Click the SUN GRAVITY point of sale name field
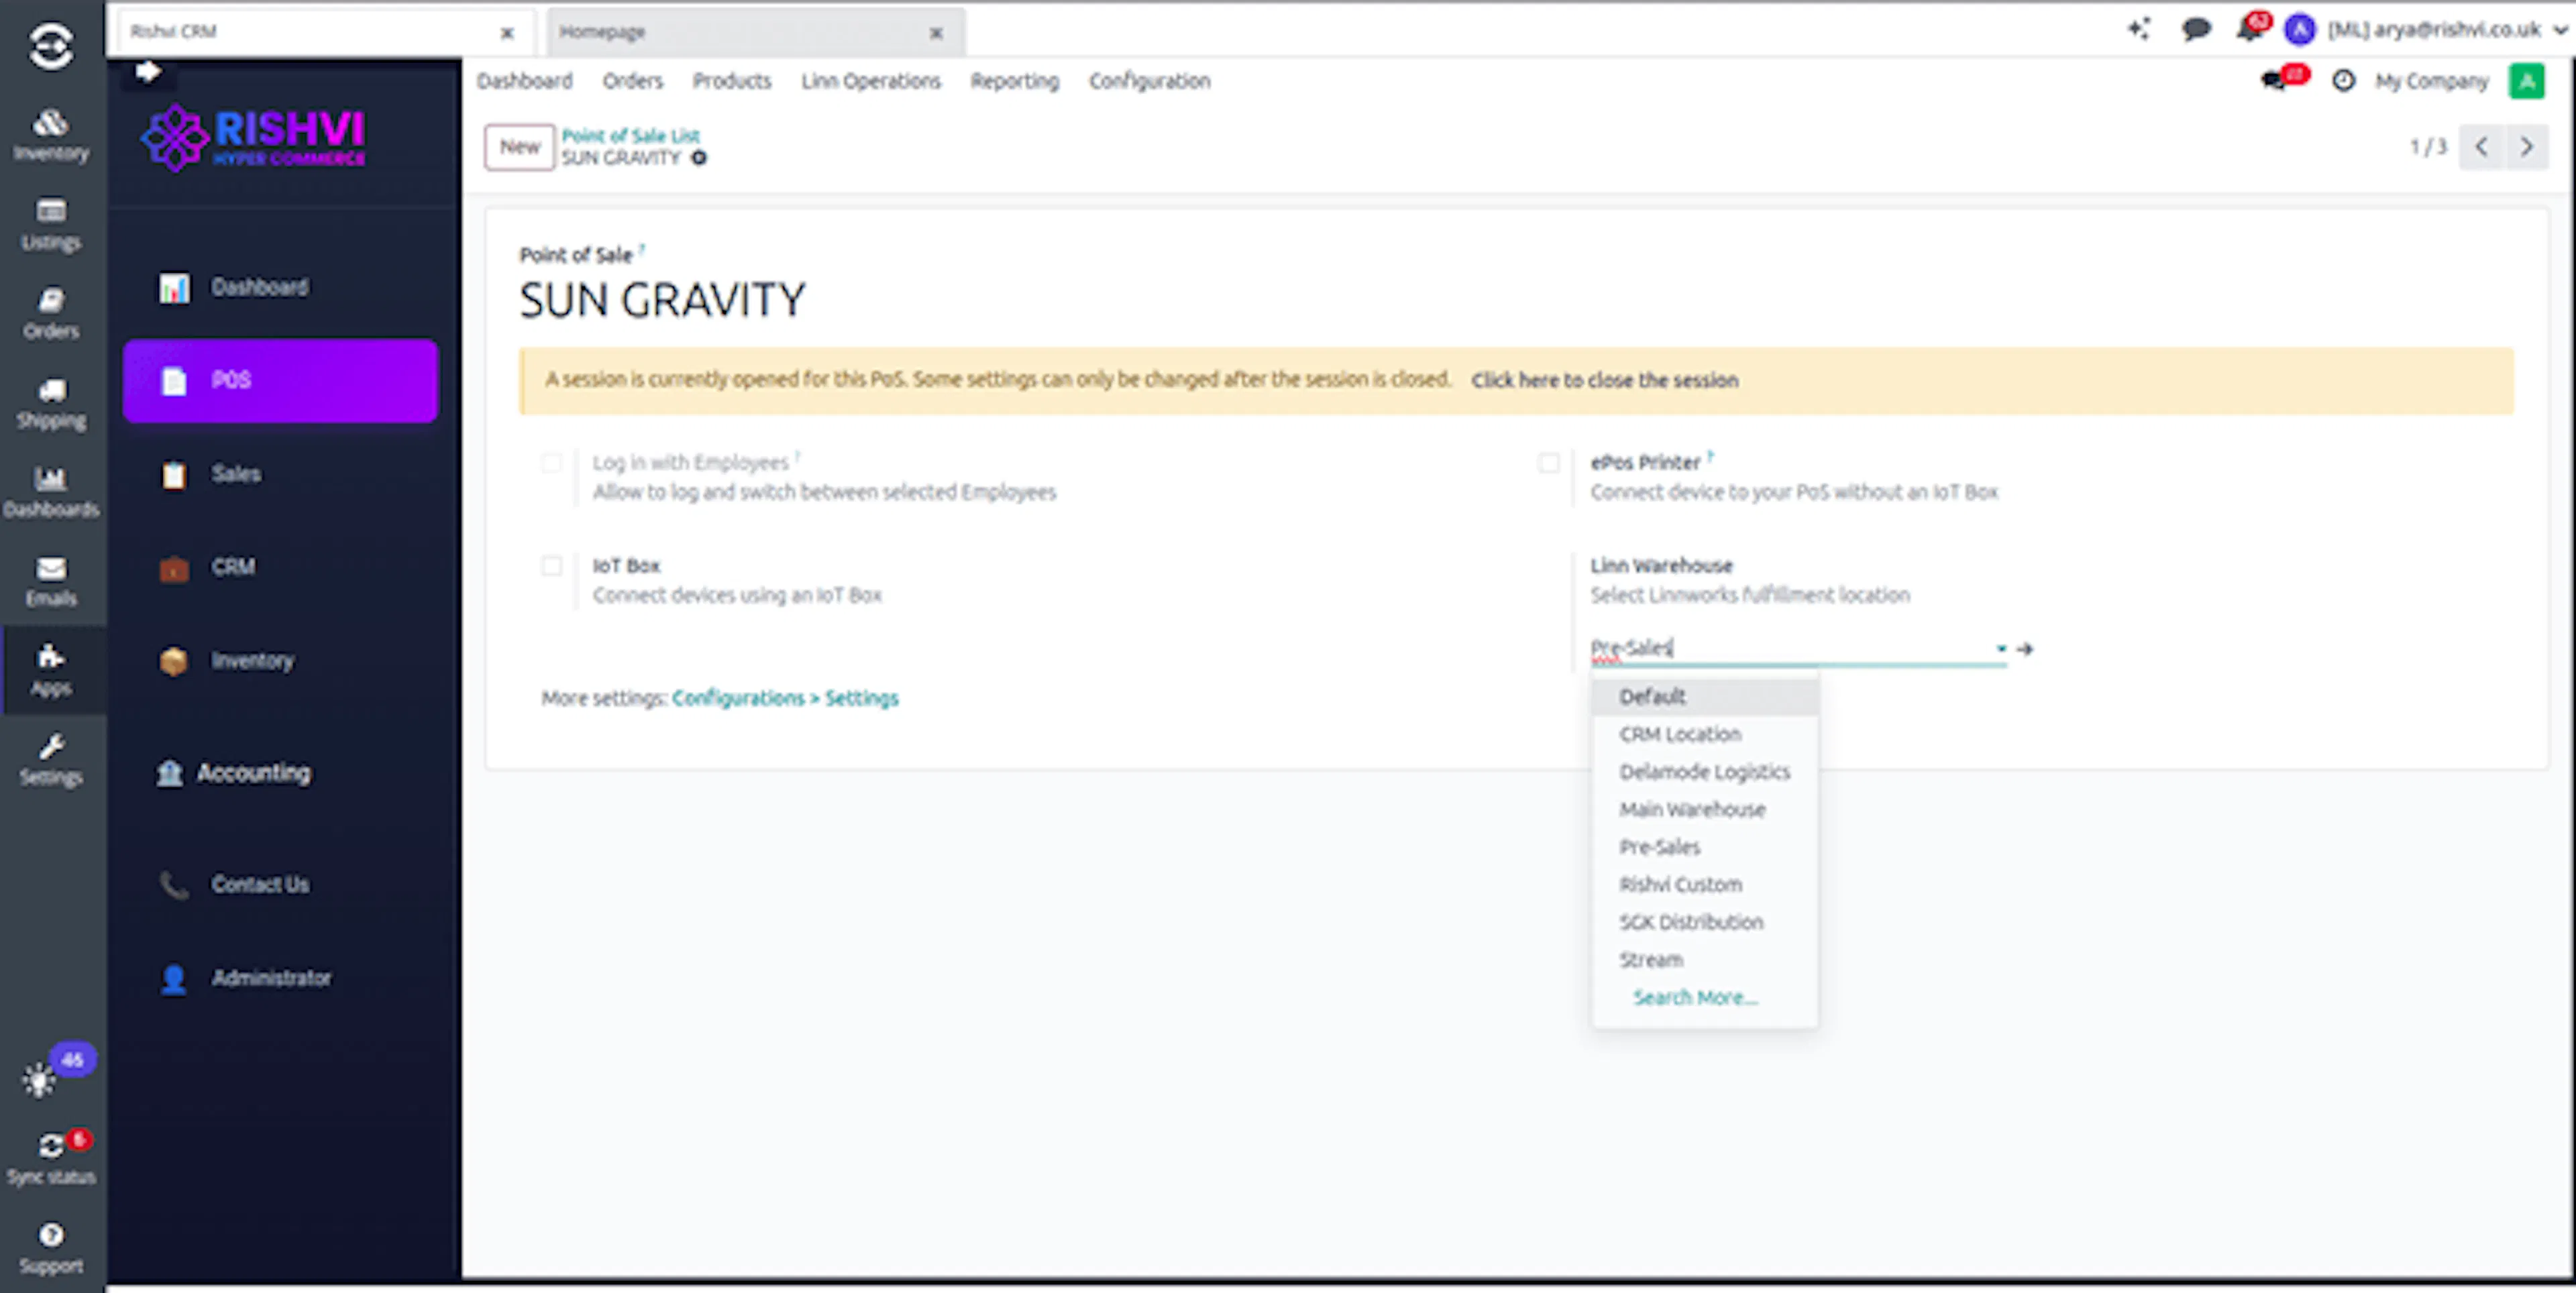Image resolution: width=2576 pixels, height=1293 pixels. click(662, 300)
